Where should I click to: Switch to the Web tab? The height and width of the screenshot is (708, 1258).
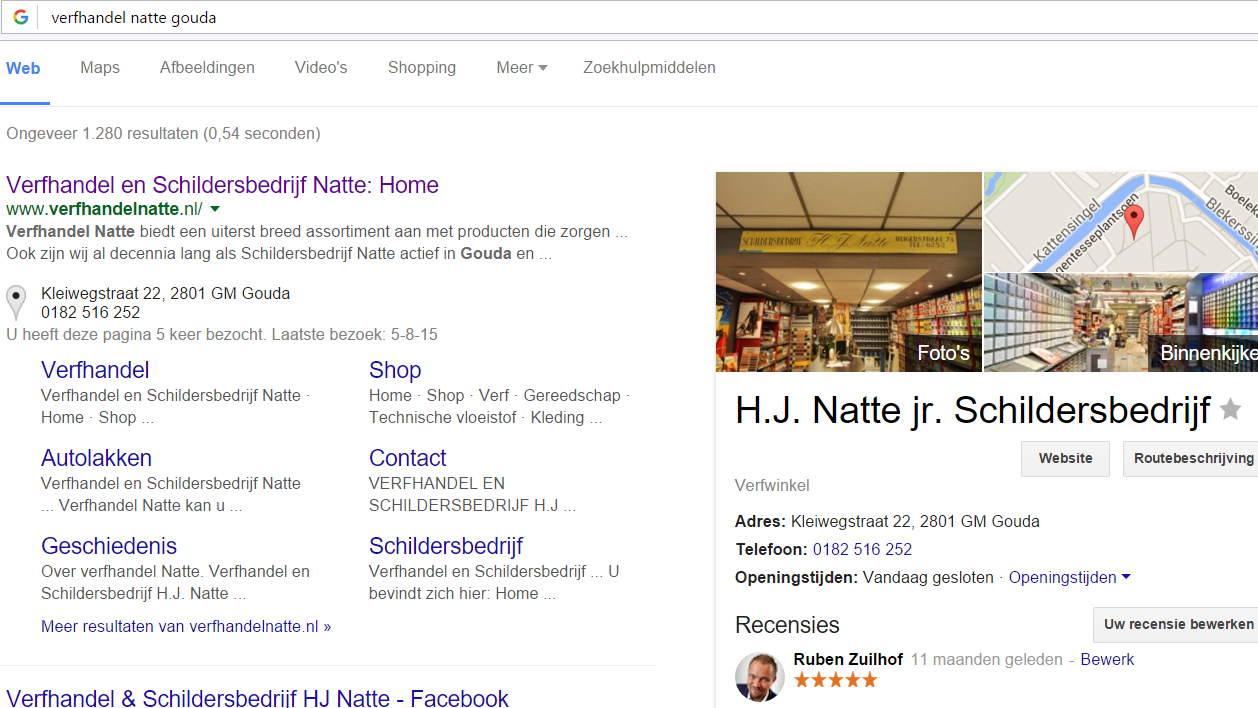(x=23, y=68)
